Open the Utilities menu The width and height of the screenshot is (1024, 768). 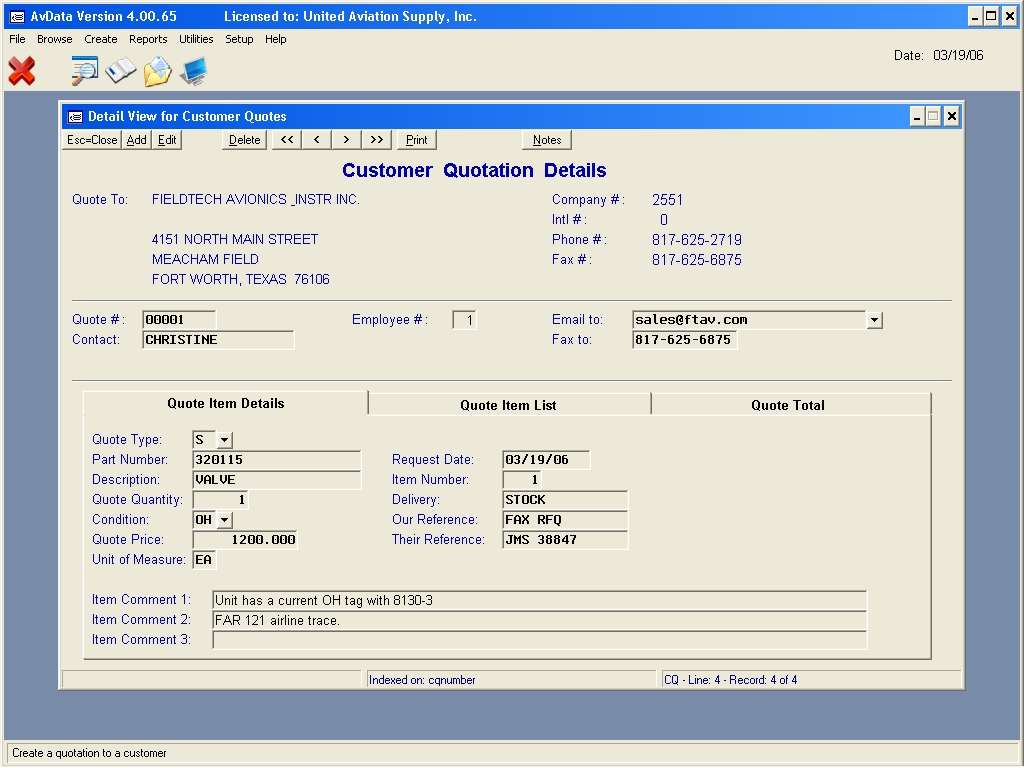point(196,39)
